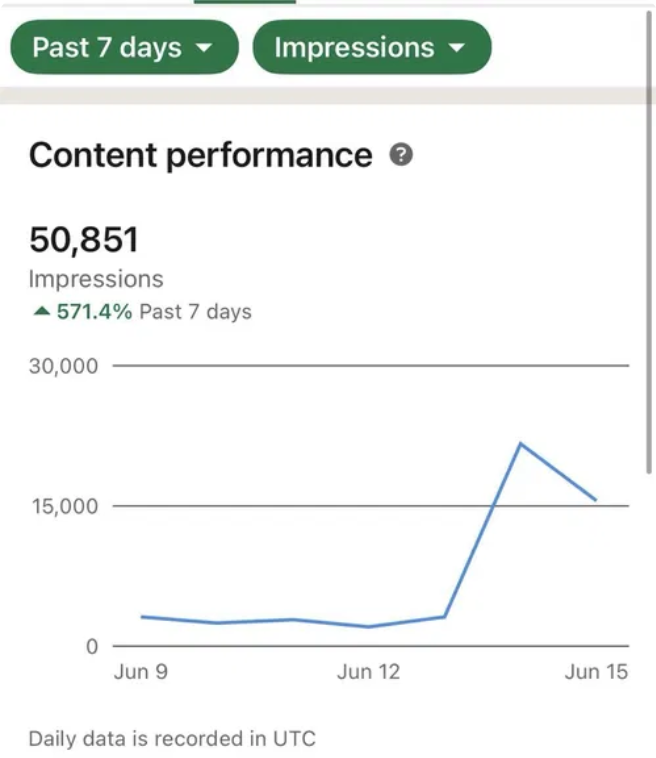Click the 30,000 y-axis label
Screen dimensions: 656x758
(x=64, y=366)
